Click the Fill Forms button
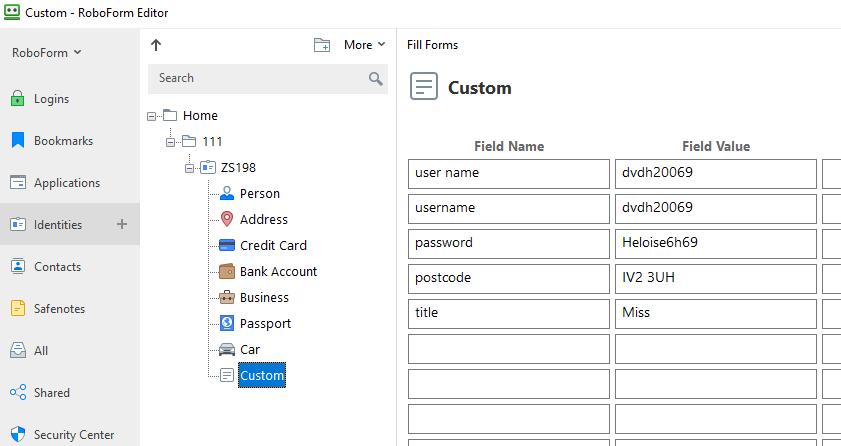841x446 pixels. 432,45
